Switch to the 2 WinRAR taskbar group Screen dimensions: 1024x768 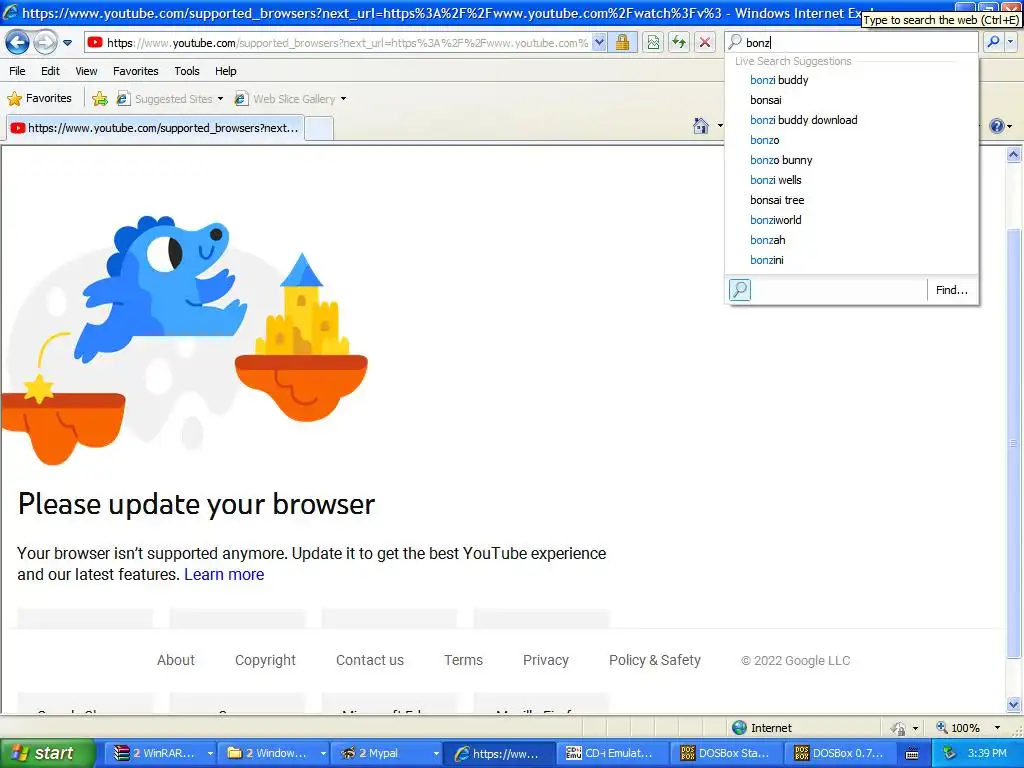161,753
